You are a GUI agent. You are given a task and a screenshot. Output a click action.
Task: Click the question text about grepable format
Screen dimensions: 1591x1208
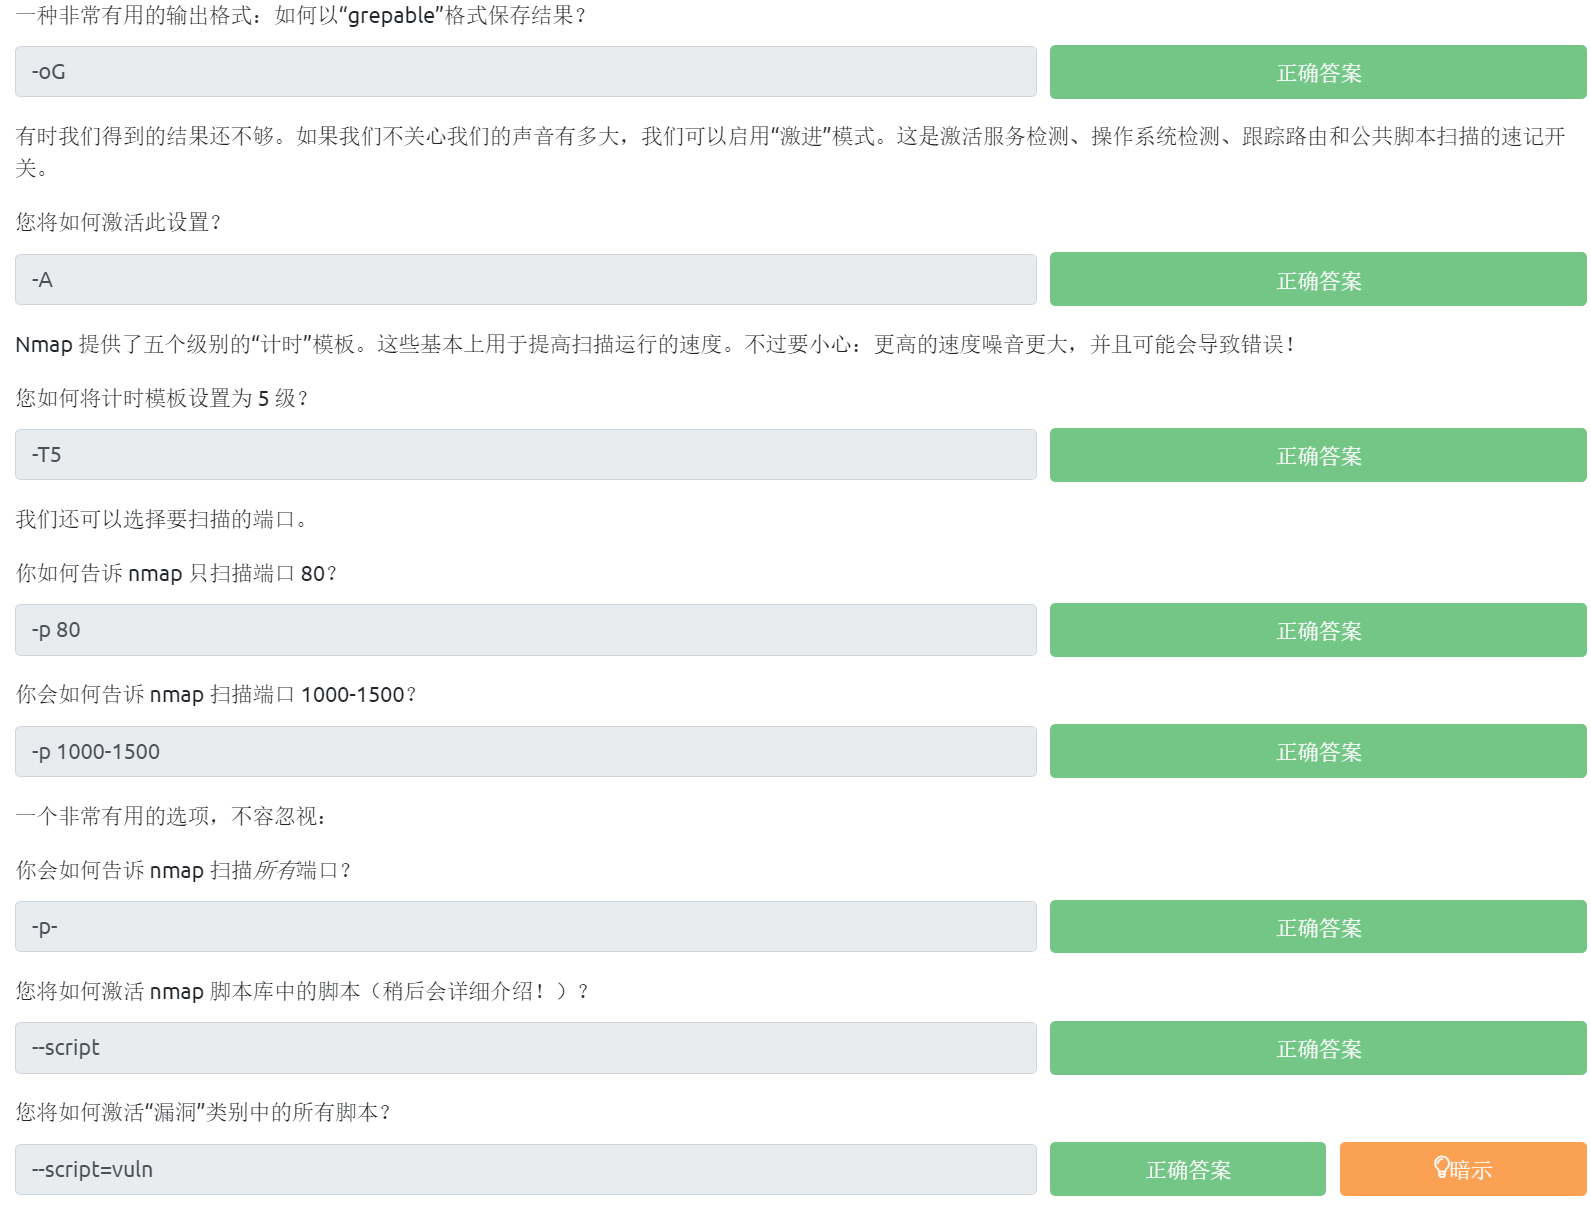coord(302,15)
